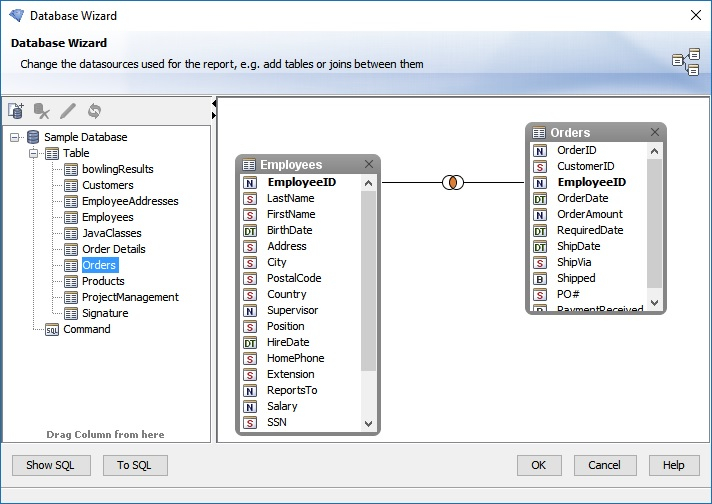Screen dimensions: 712x504
Task: Confirm with the OK button
Action: pos(539,465)
